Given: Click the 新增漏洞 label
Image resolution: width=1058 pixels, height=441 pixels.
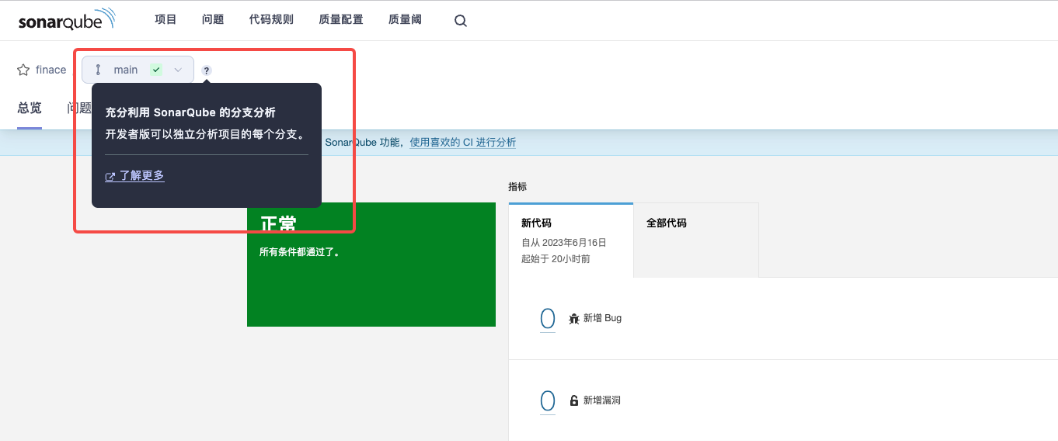Looking at the screenshot, I should tap(602, 401).
